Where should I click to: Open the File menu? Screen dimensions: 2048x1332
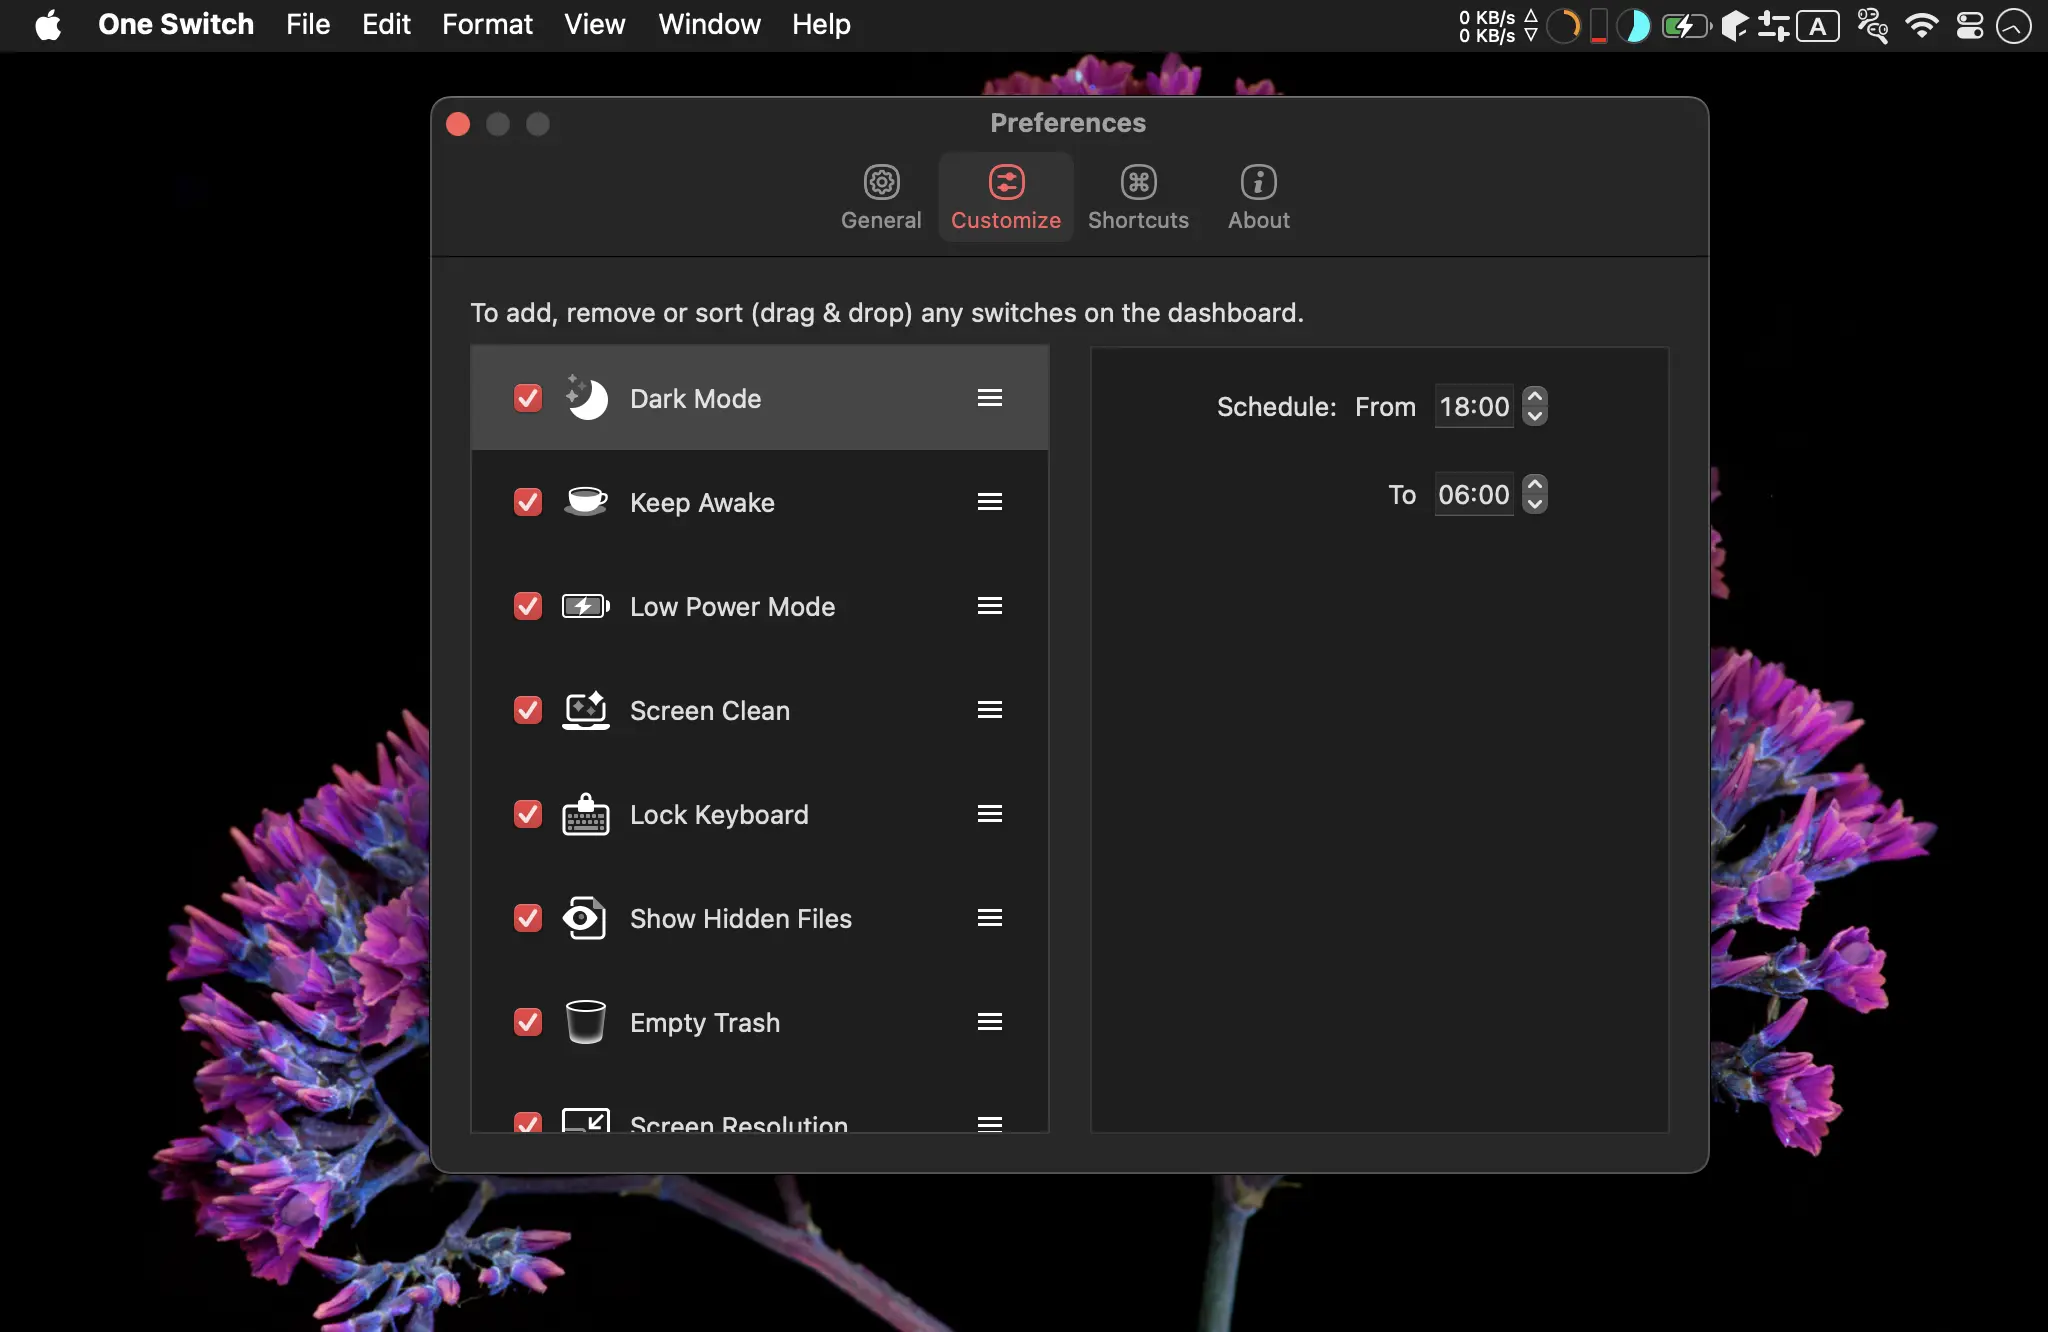[308, 24]
